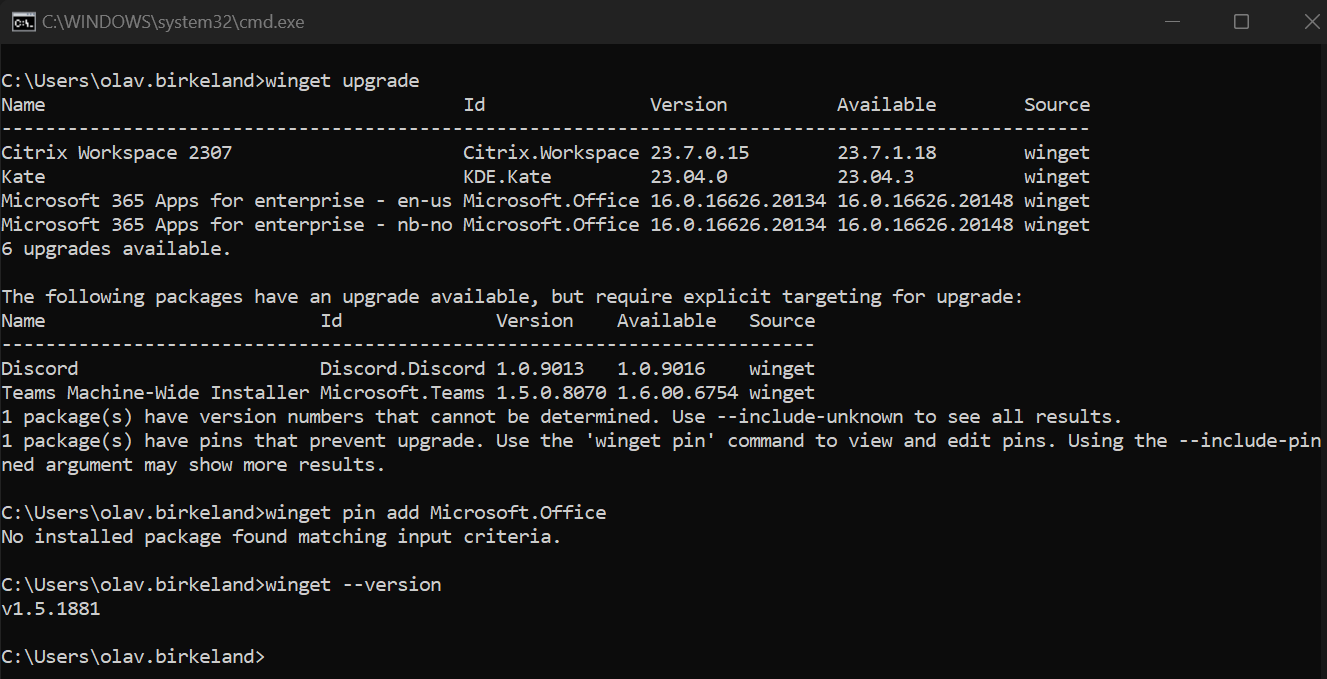The width and height of the screenshot is (1327, 679).
Task: Click the --include-unknown suggestion text
Action: point(810,416)
